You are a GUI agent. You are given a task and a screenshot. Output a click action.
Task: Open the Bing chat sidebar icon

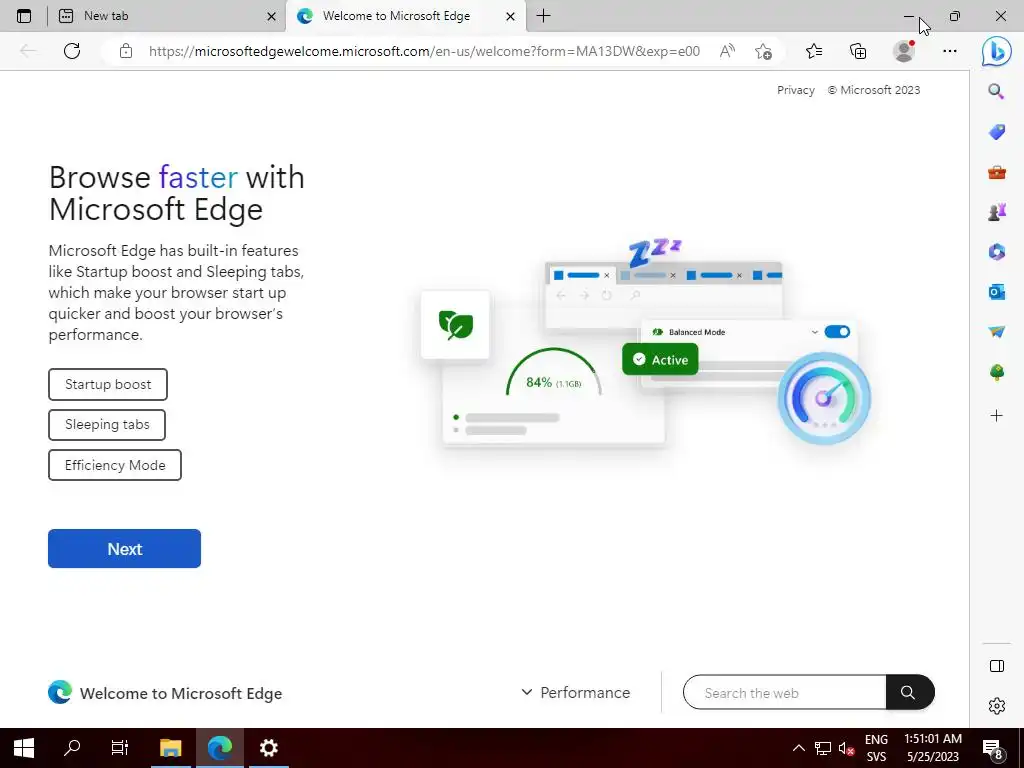coord(997,52)
